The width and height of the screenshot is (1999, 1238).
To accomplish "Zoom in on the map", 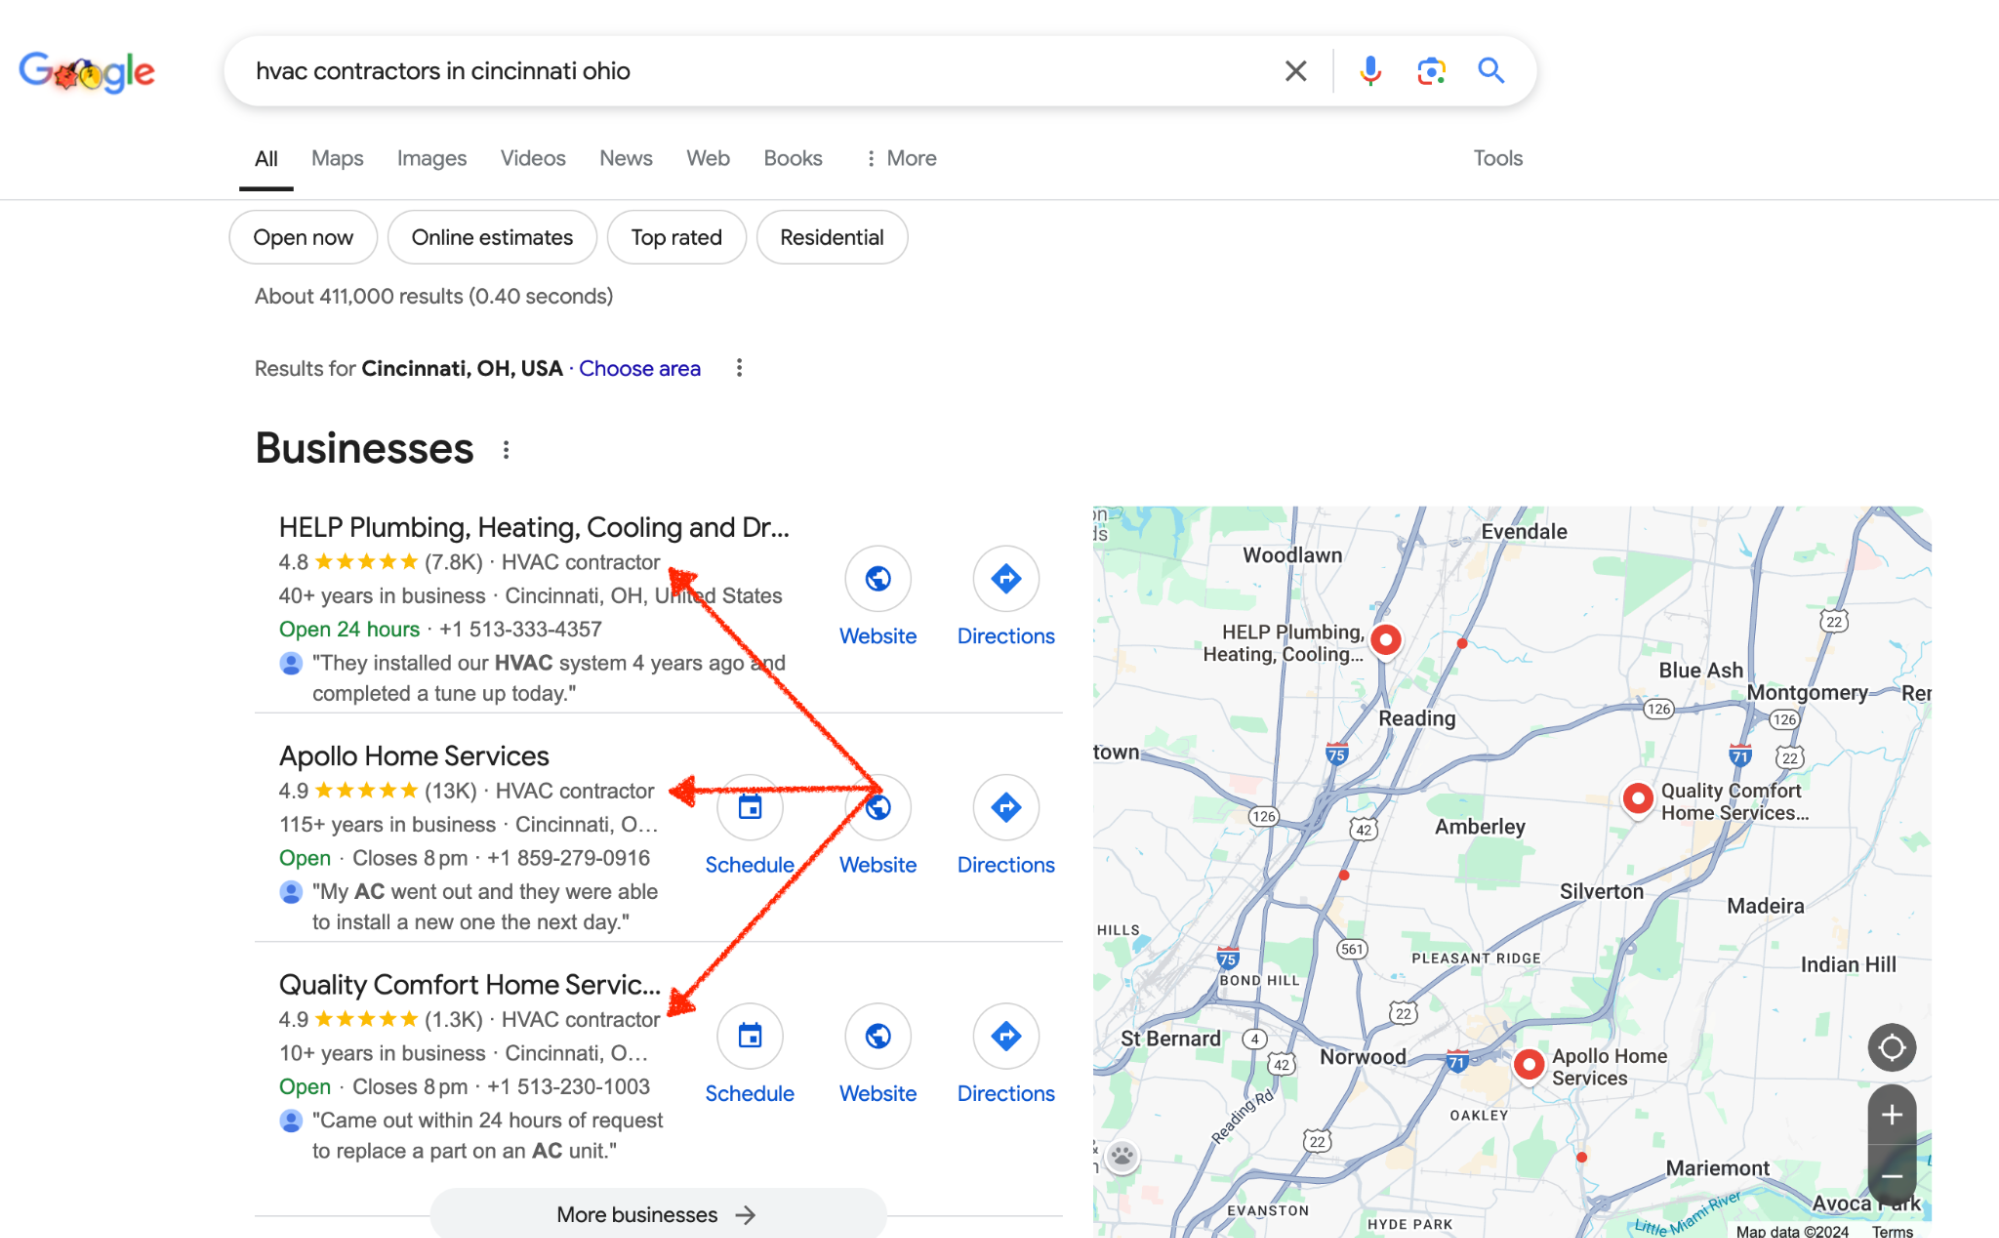I will point(1892,1113).
